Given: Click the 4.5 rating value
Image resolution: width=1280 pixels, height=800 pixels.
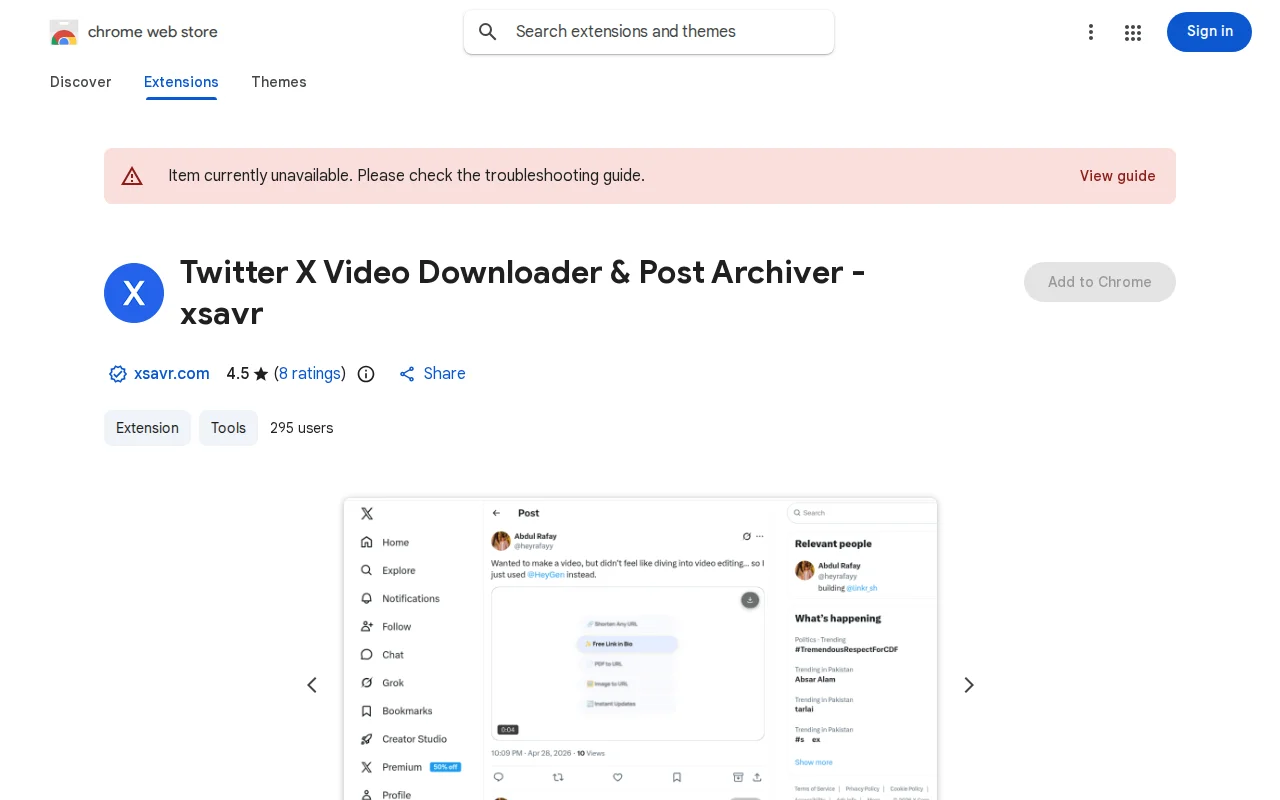Looking at the screenshot, I should [x=238, y=374].
